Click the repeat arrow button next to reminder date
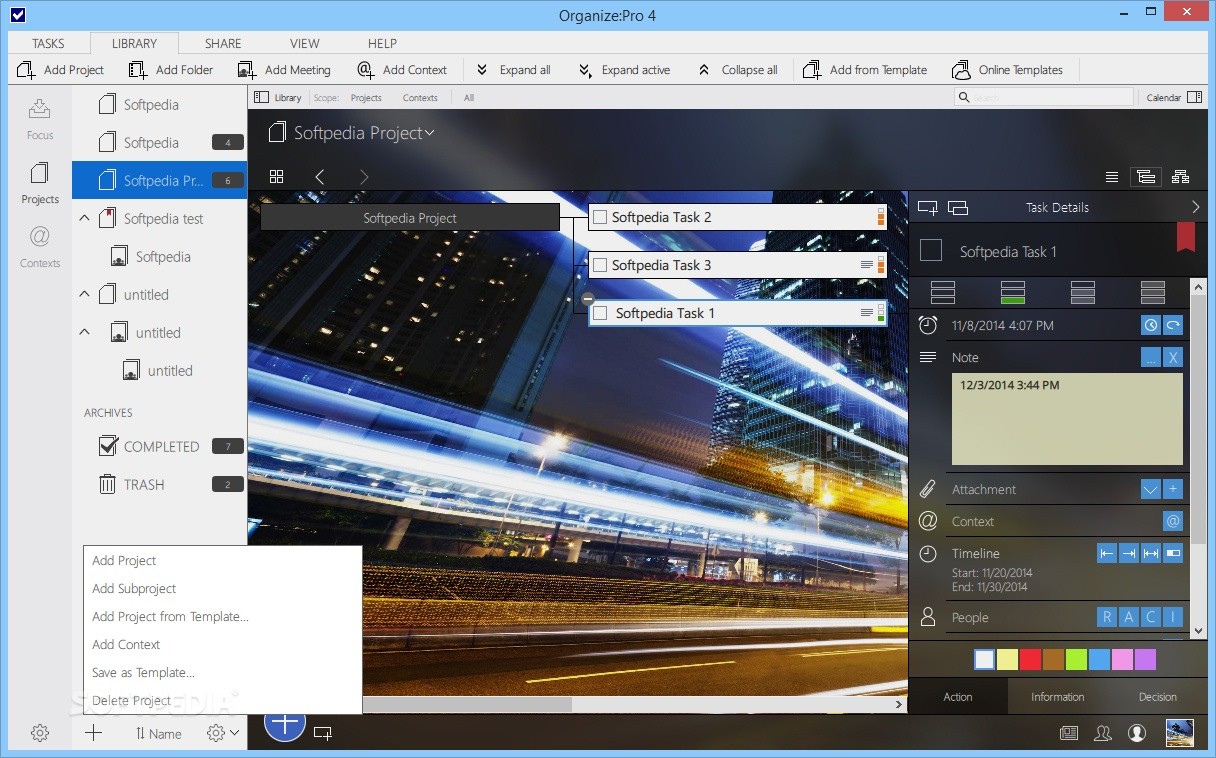Screen dimensions: 1216x758 click(1173, 325)
